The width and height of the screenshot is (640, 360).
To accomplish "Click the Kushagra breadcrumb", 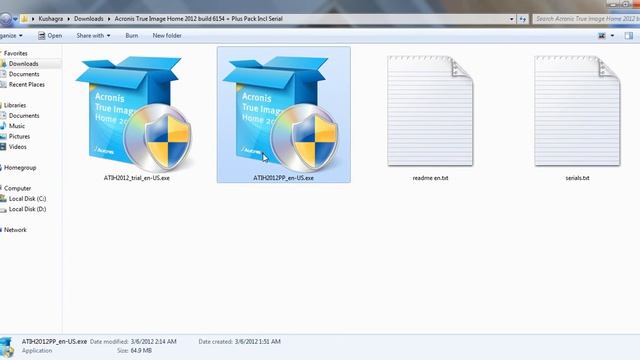I will pos(51,19).
